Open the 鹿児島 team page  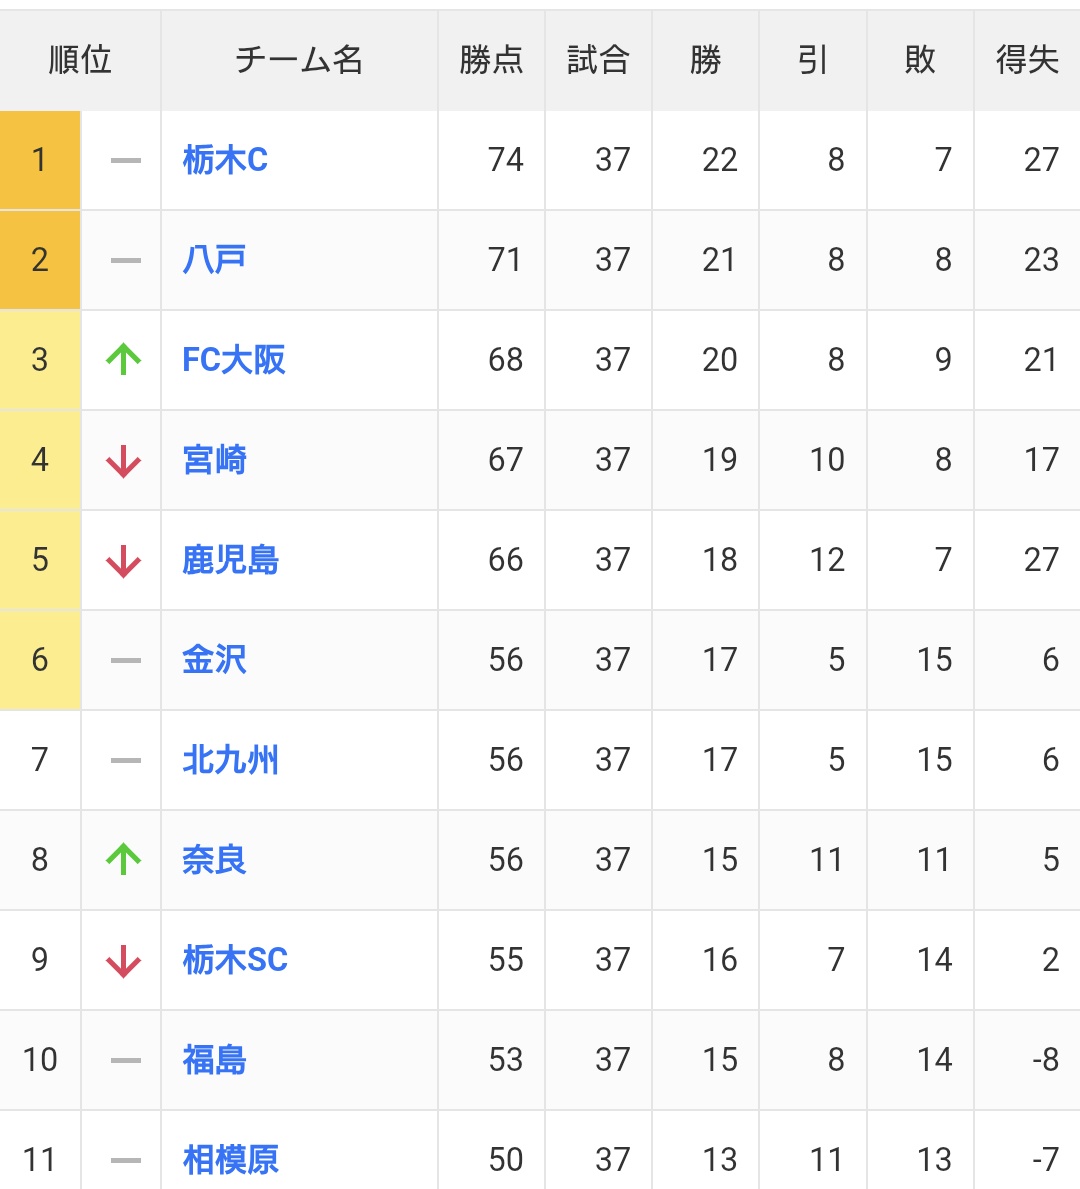230,560
